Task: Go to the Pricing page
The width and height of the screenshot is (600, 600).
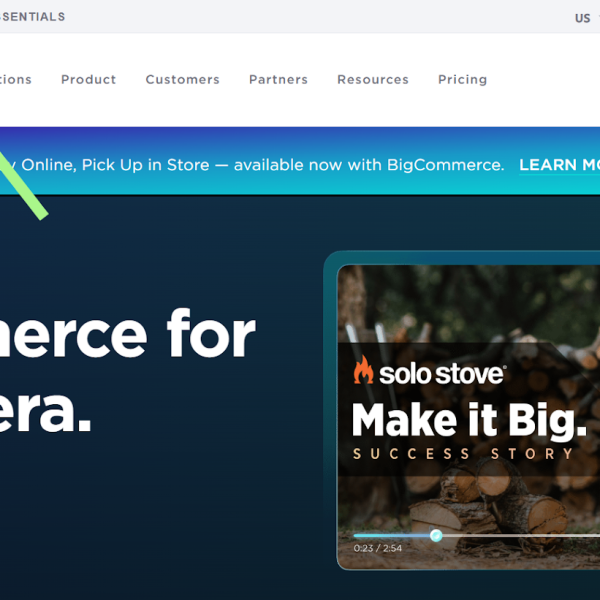Action: (x=462, y=80)
